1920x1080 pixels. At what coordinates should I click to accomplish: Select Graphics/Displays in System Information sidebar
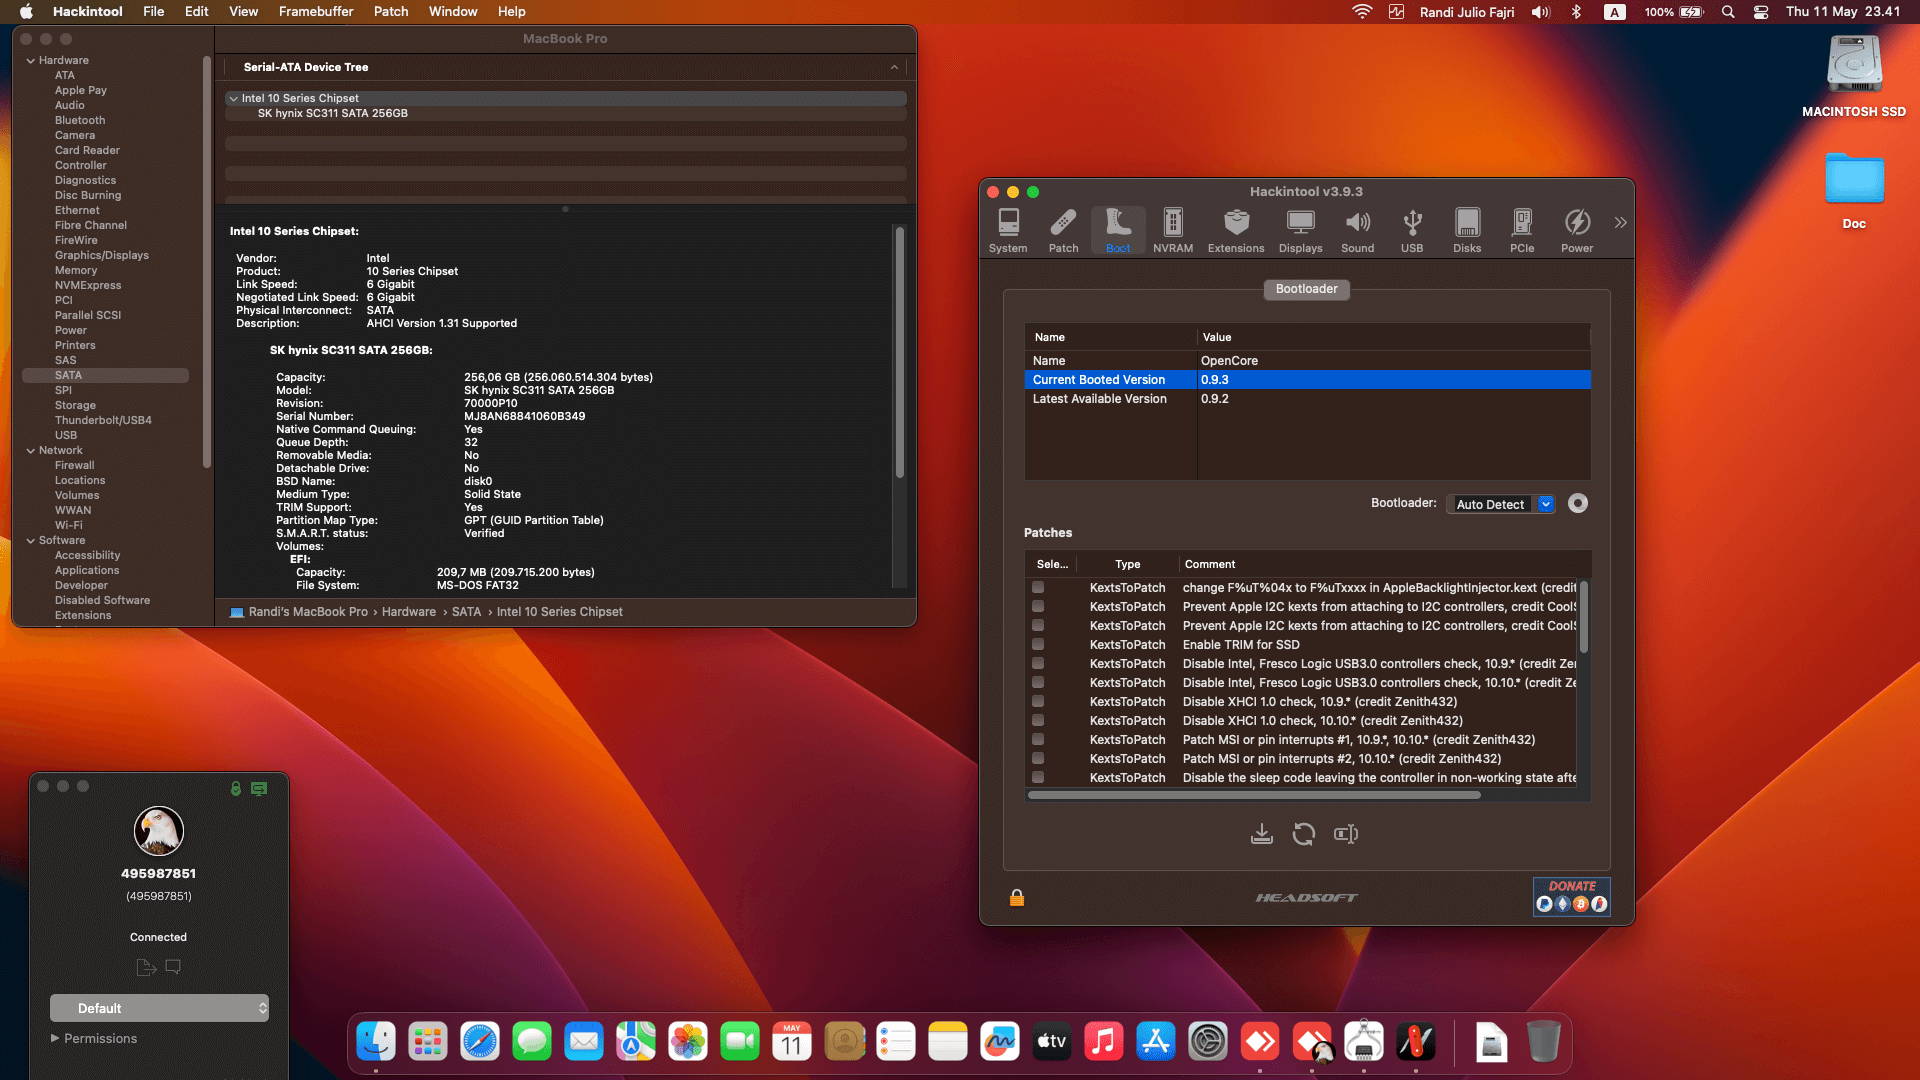click(101, 256)
